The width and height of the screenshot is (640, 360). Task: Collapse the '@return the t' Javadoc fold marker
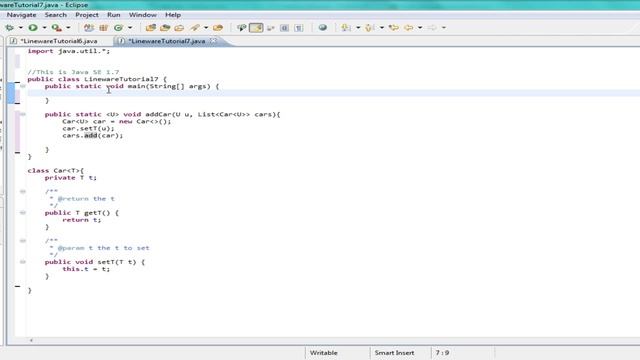pos(23,191)
